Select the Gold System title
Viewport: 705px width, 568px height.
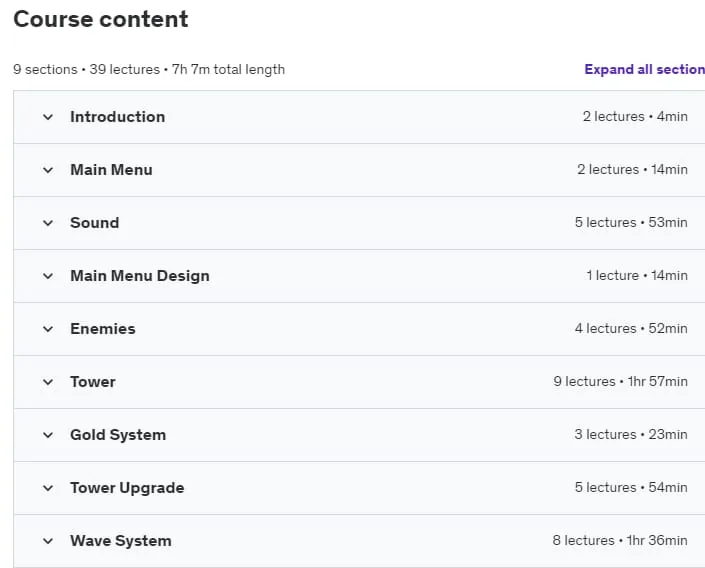point(118,435)
